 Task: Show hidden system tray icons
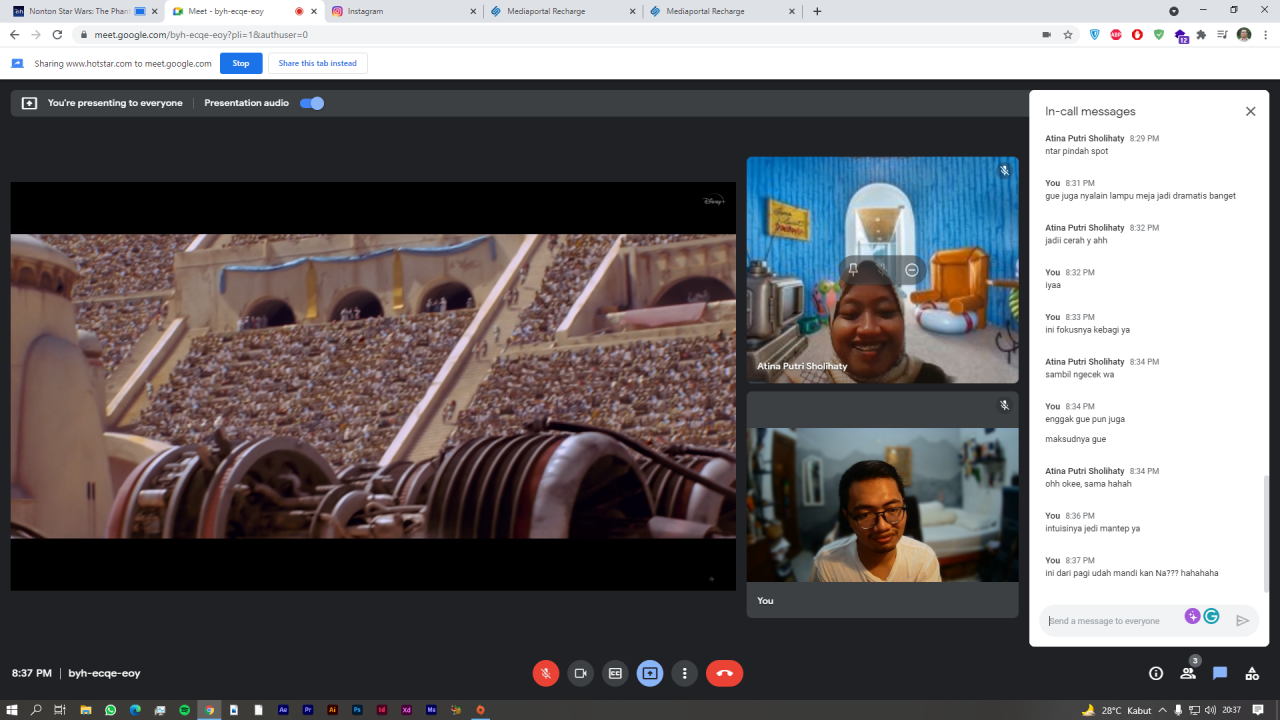point(1162,710)
